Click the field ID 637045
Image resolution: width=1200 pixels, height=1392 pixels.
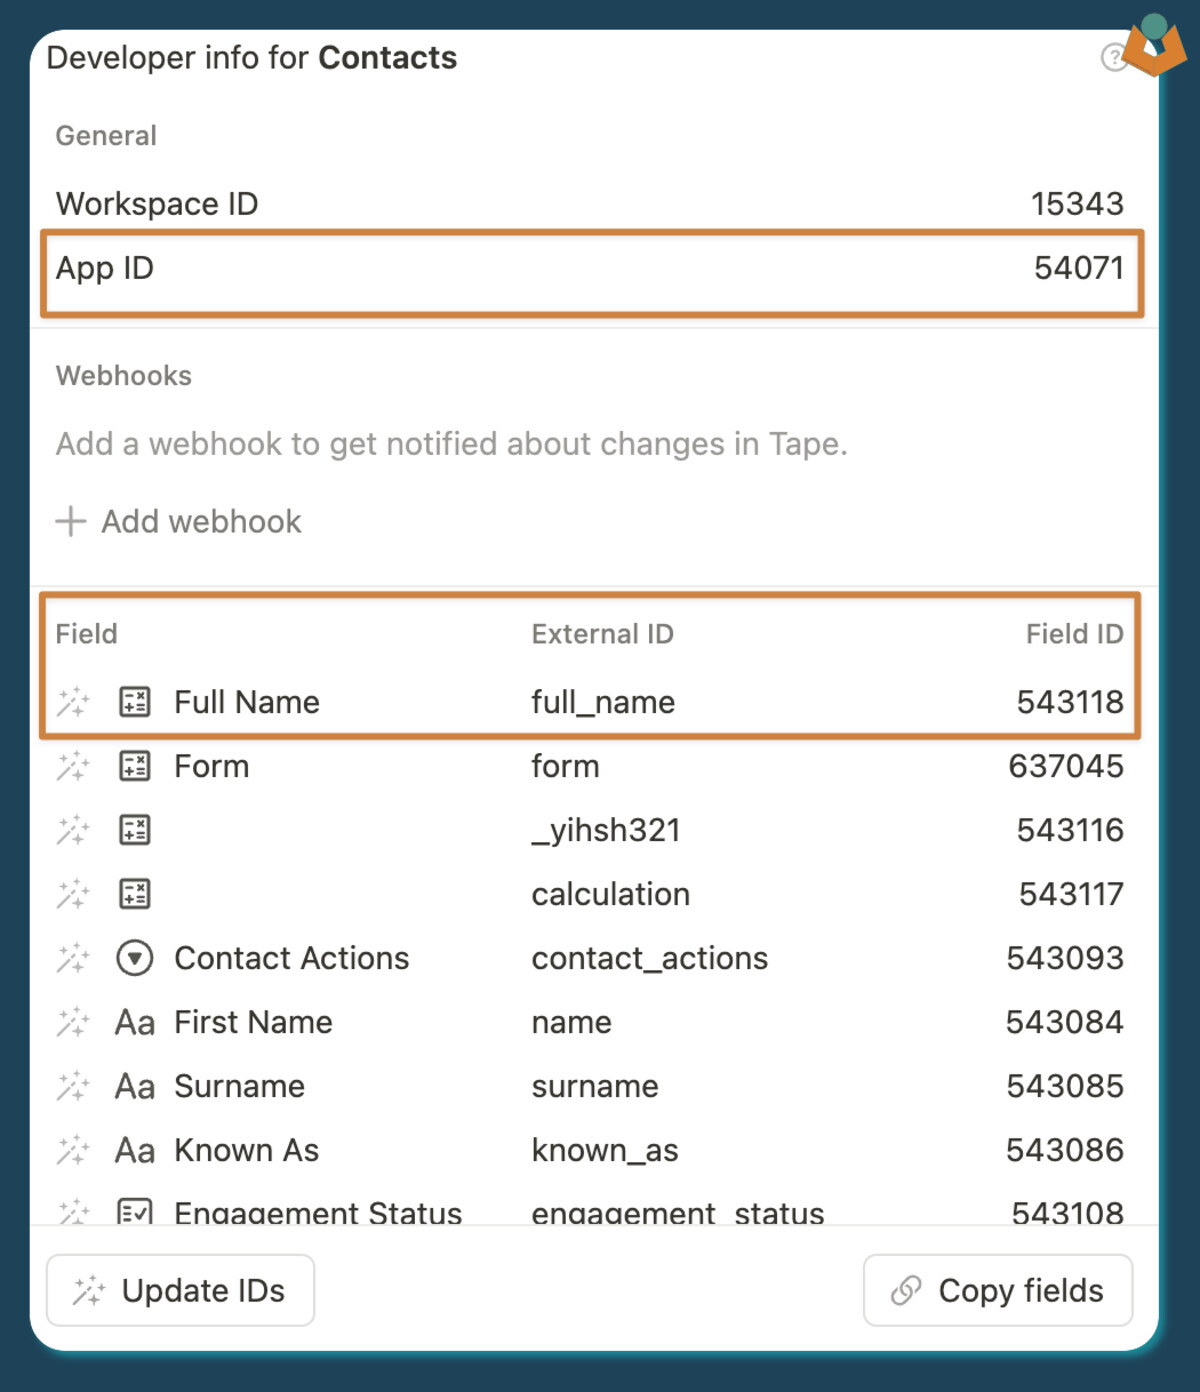tap(1066, 766)
